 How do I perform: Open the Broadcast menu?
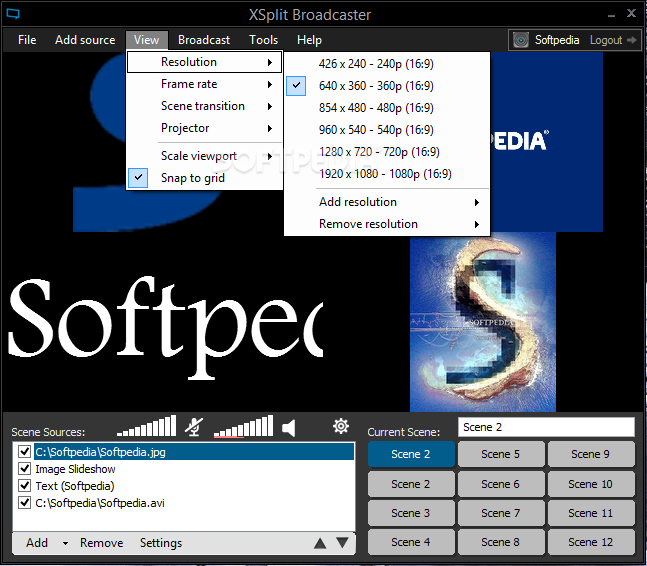tap(204, 40)
